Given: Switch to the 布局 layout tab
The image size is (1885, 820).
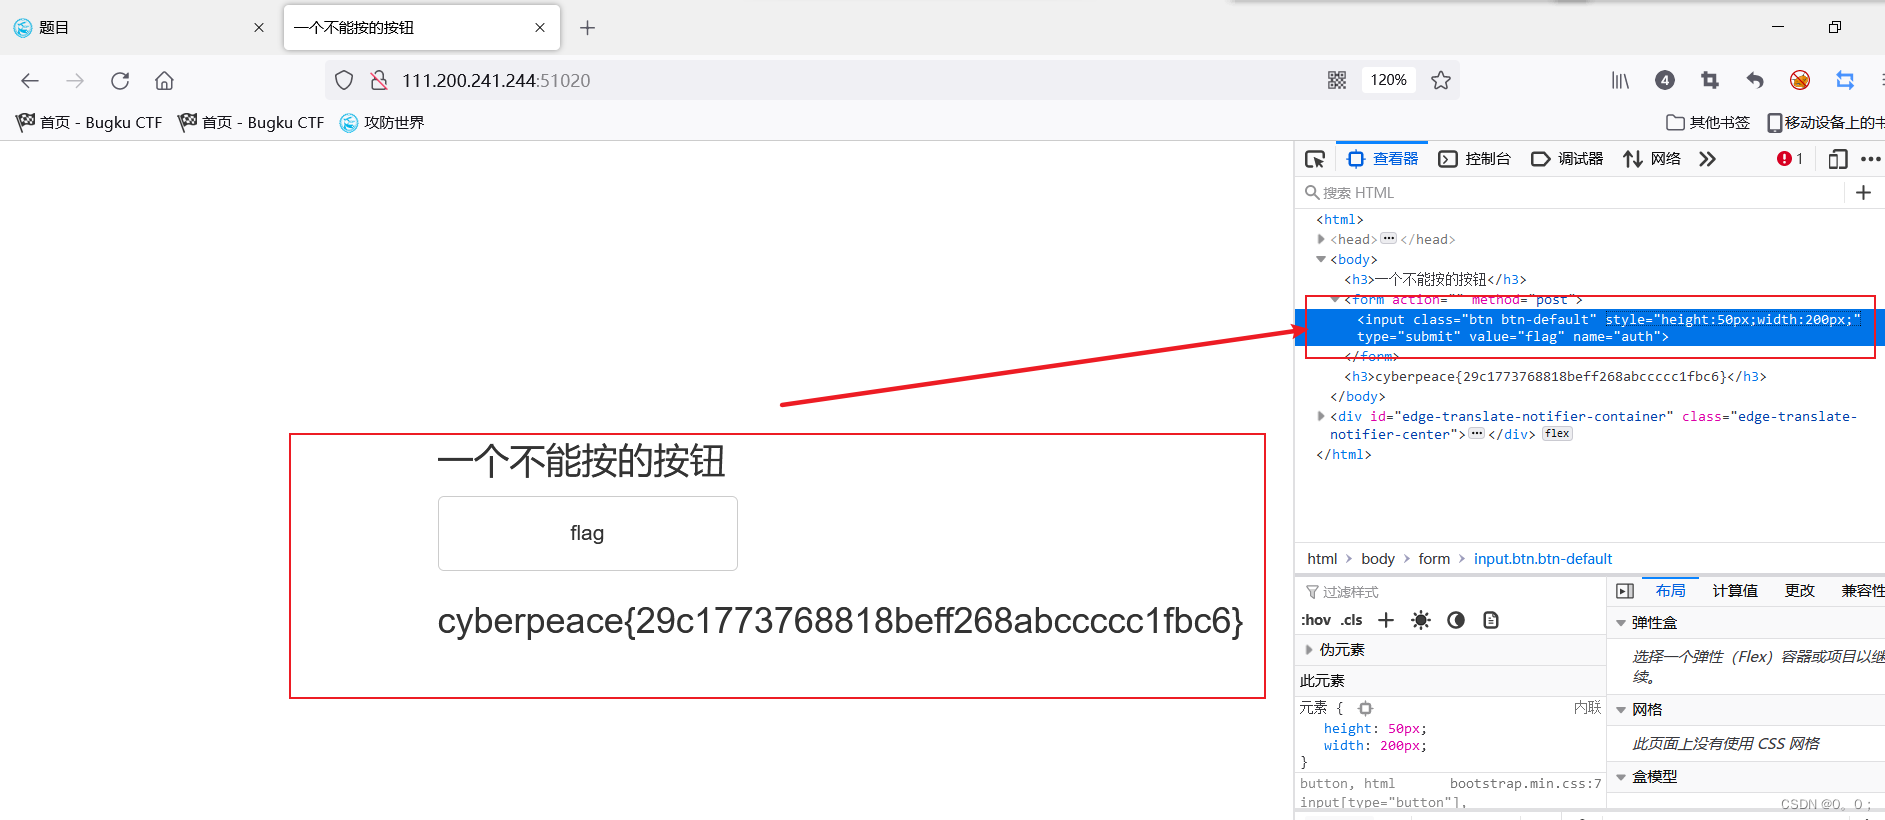Looking at the screenshot, I should pyautogui.click(x=1670, y=591).
